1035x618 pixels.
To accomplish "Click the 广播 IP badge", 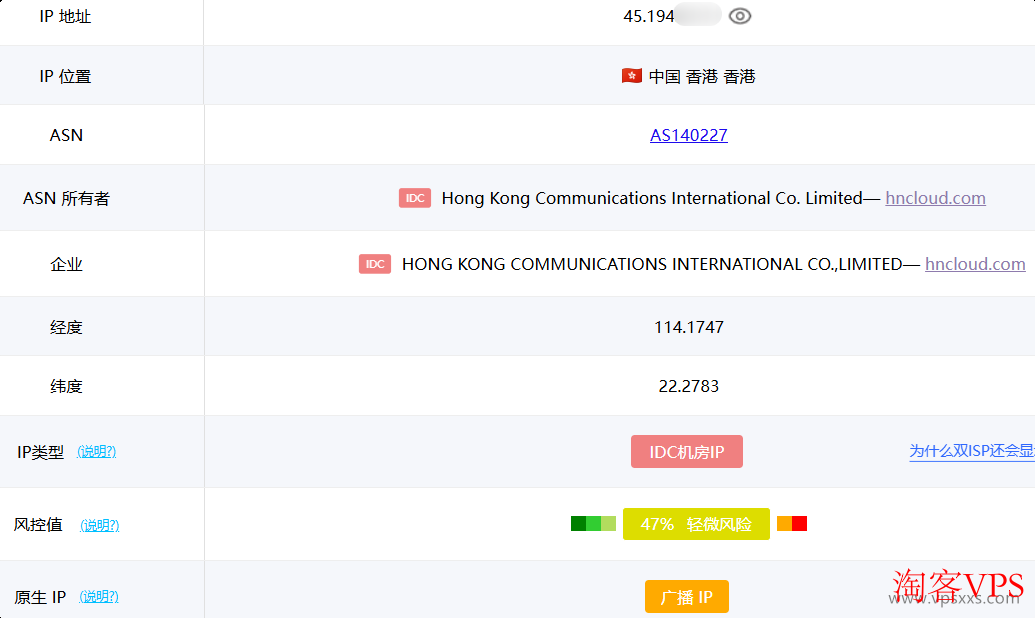I will [686, 596].
